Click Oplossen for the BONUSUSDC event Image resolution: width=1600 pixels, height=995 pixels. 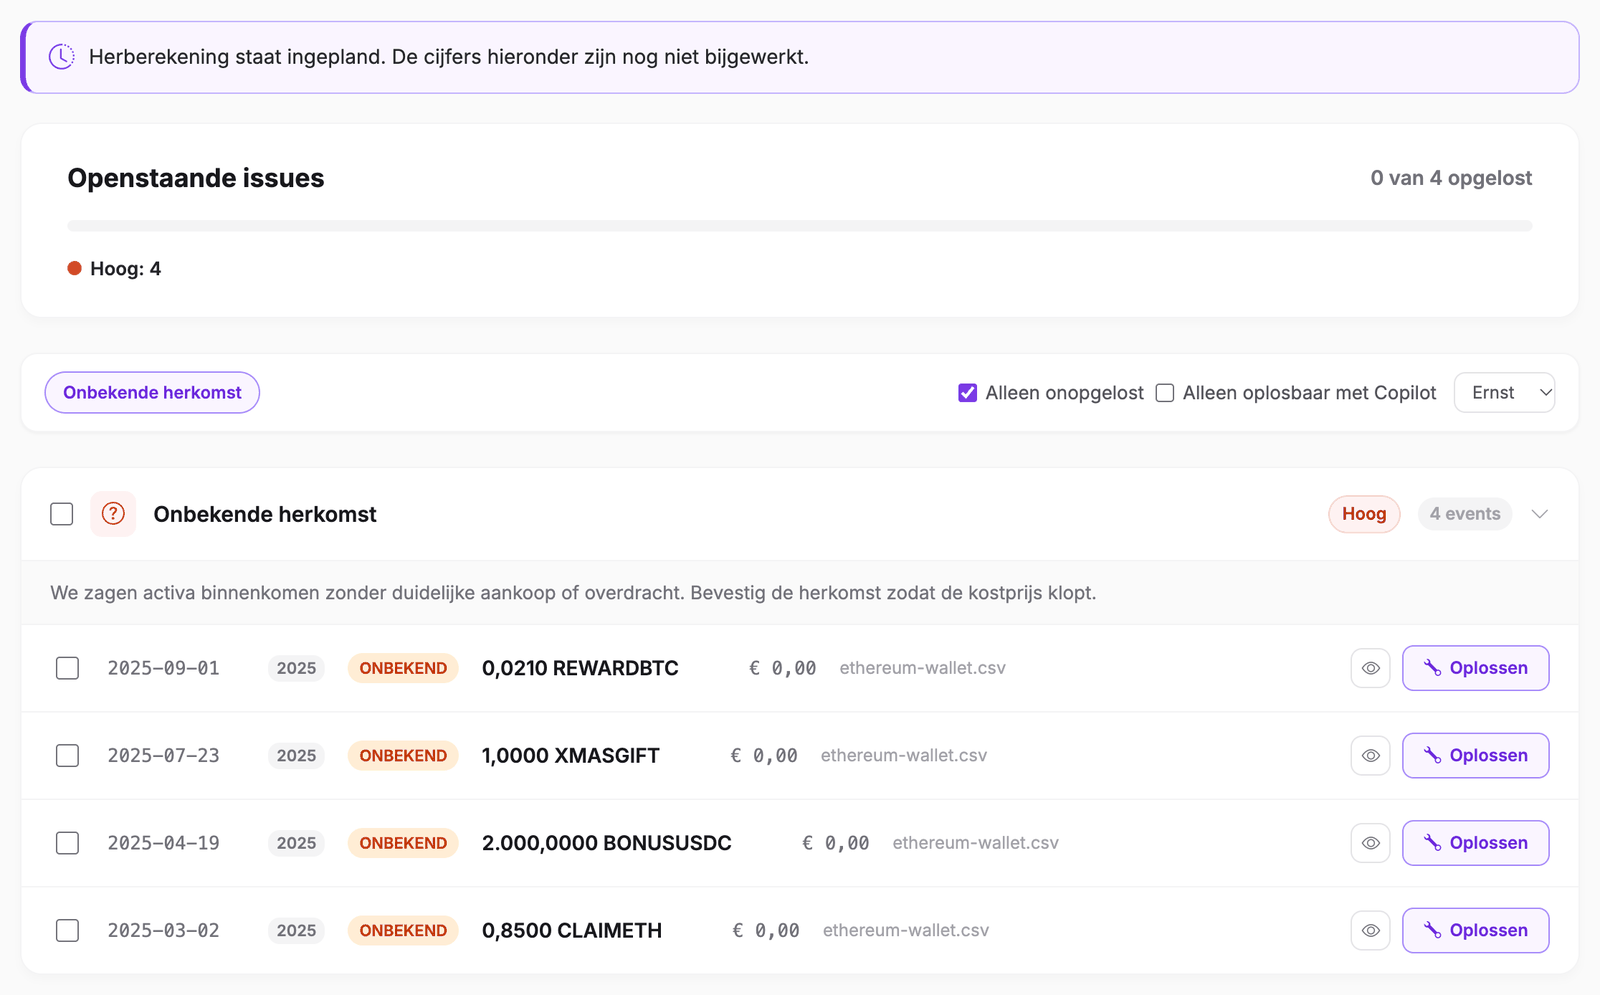pyautogui.click(x=1475, y=843)
